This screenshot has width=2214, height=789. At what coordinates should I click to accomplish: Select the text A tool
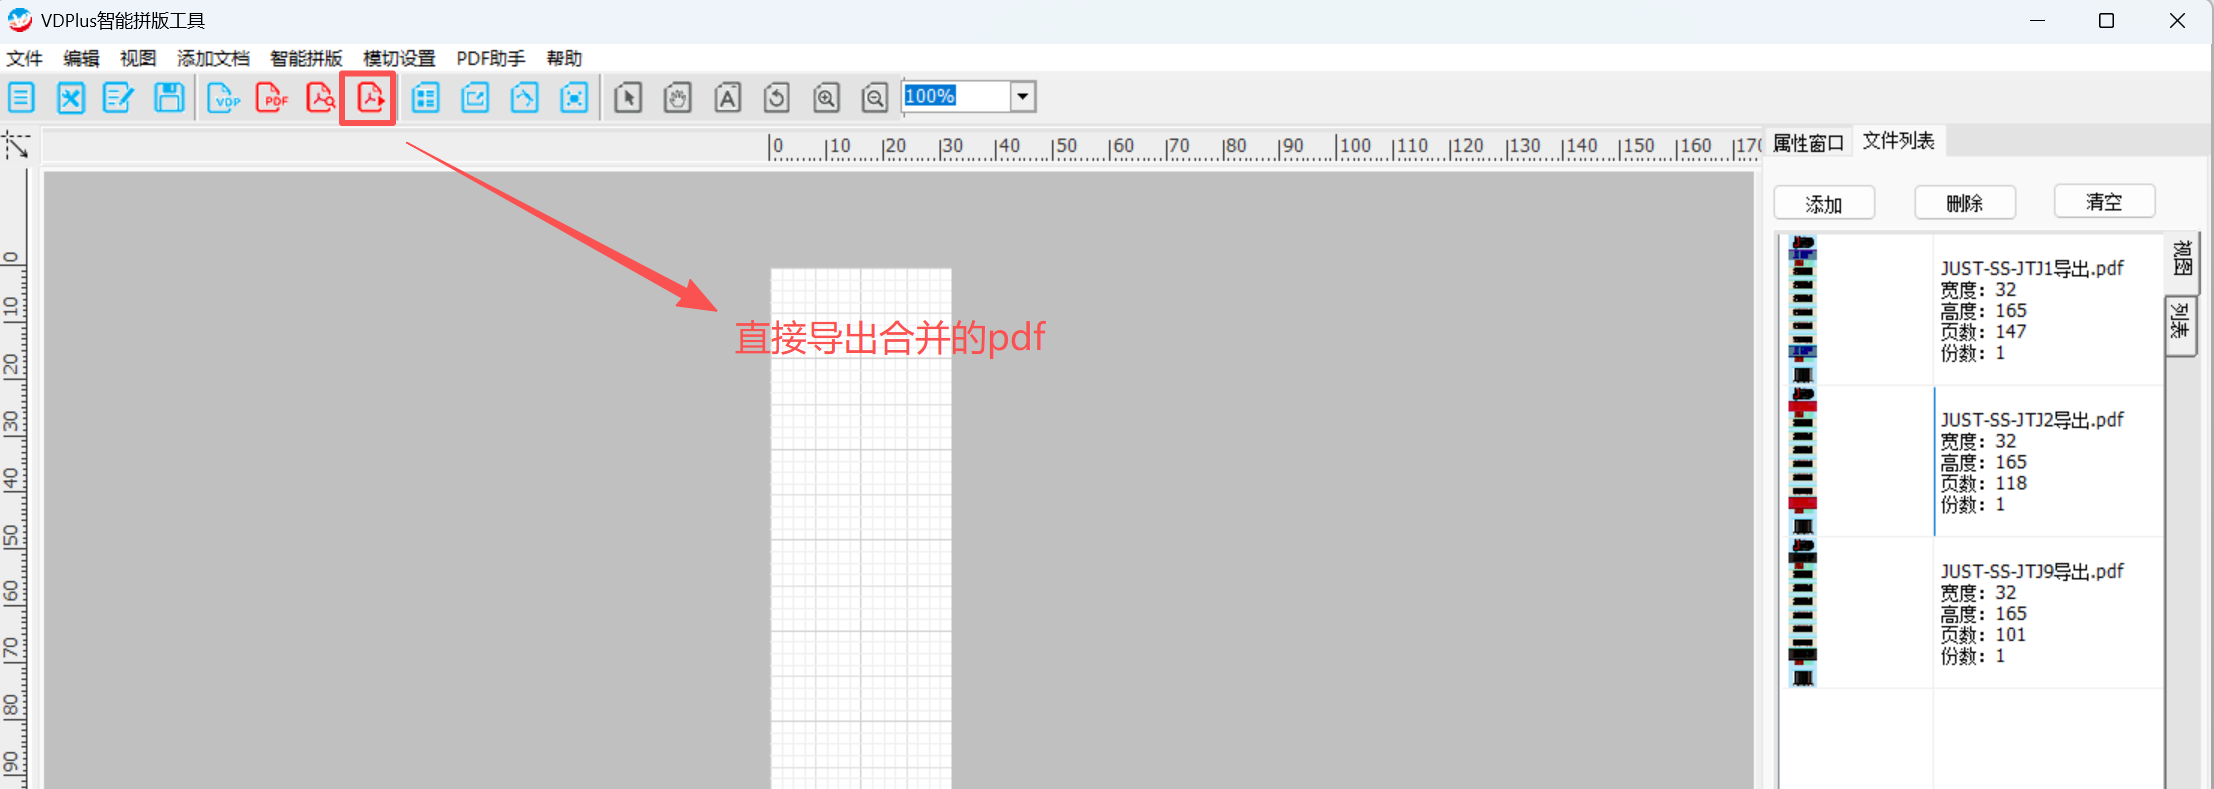point(727,98)
